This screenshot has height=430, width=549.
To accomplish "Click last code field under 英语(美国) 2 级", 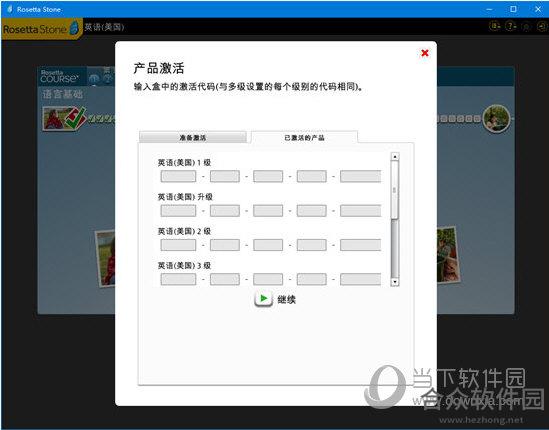I will [360, 245].
